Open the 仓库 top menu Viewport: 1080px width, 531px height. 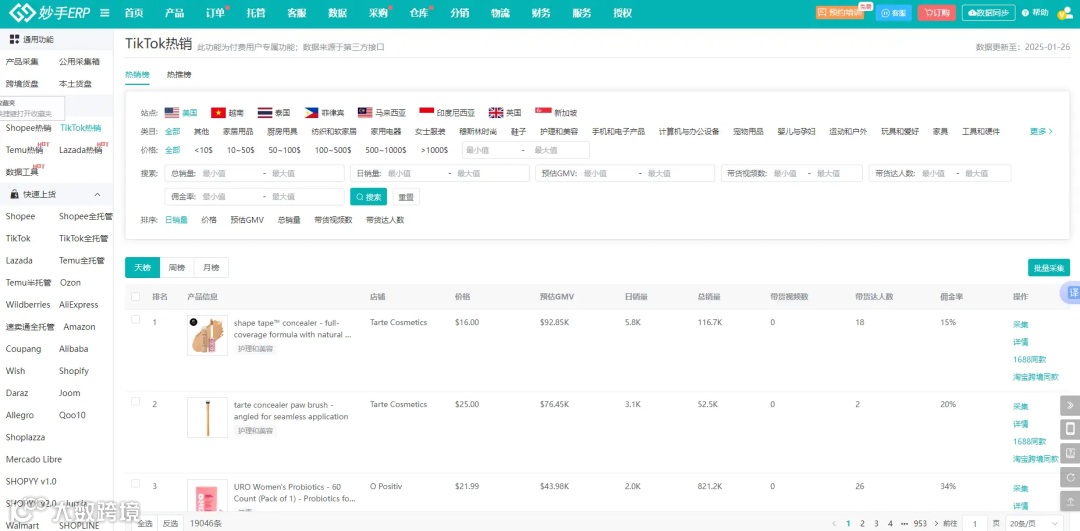tap(419, 13)
